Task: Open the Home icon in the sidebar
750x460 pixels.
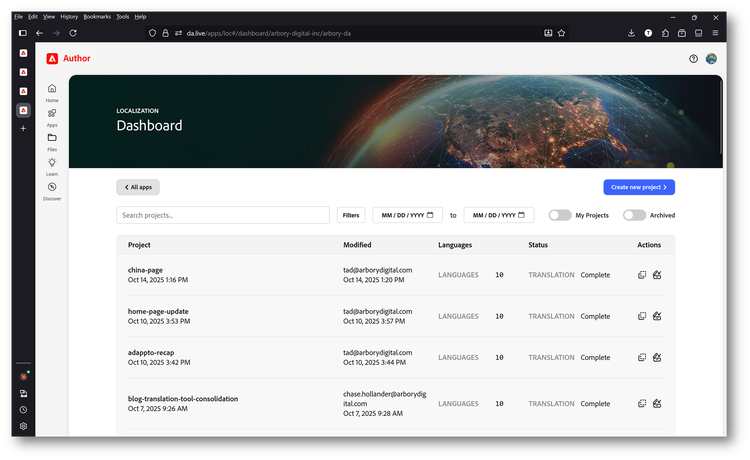Action: [52, 89]
